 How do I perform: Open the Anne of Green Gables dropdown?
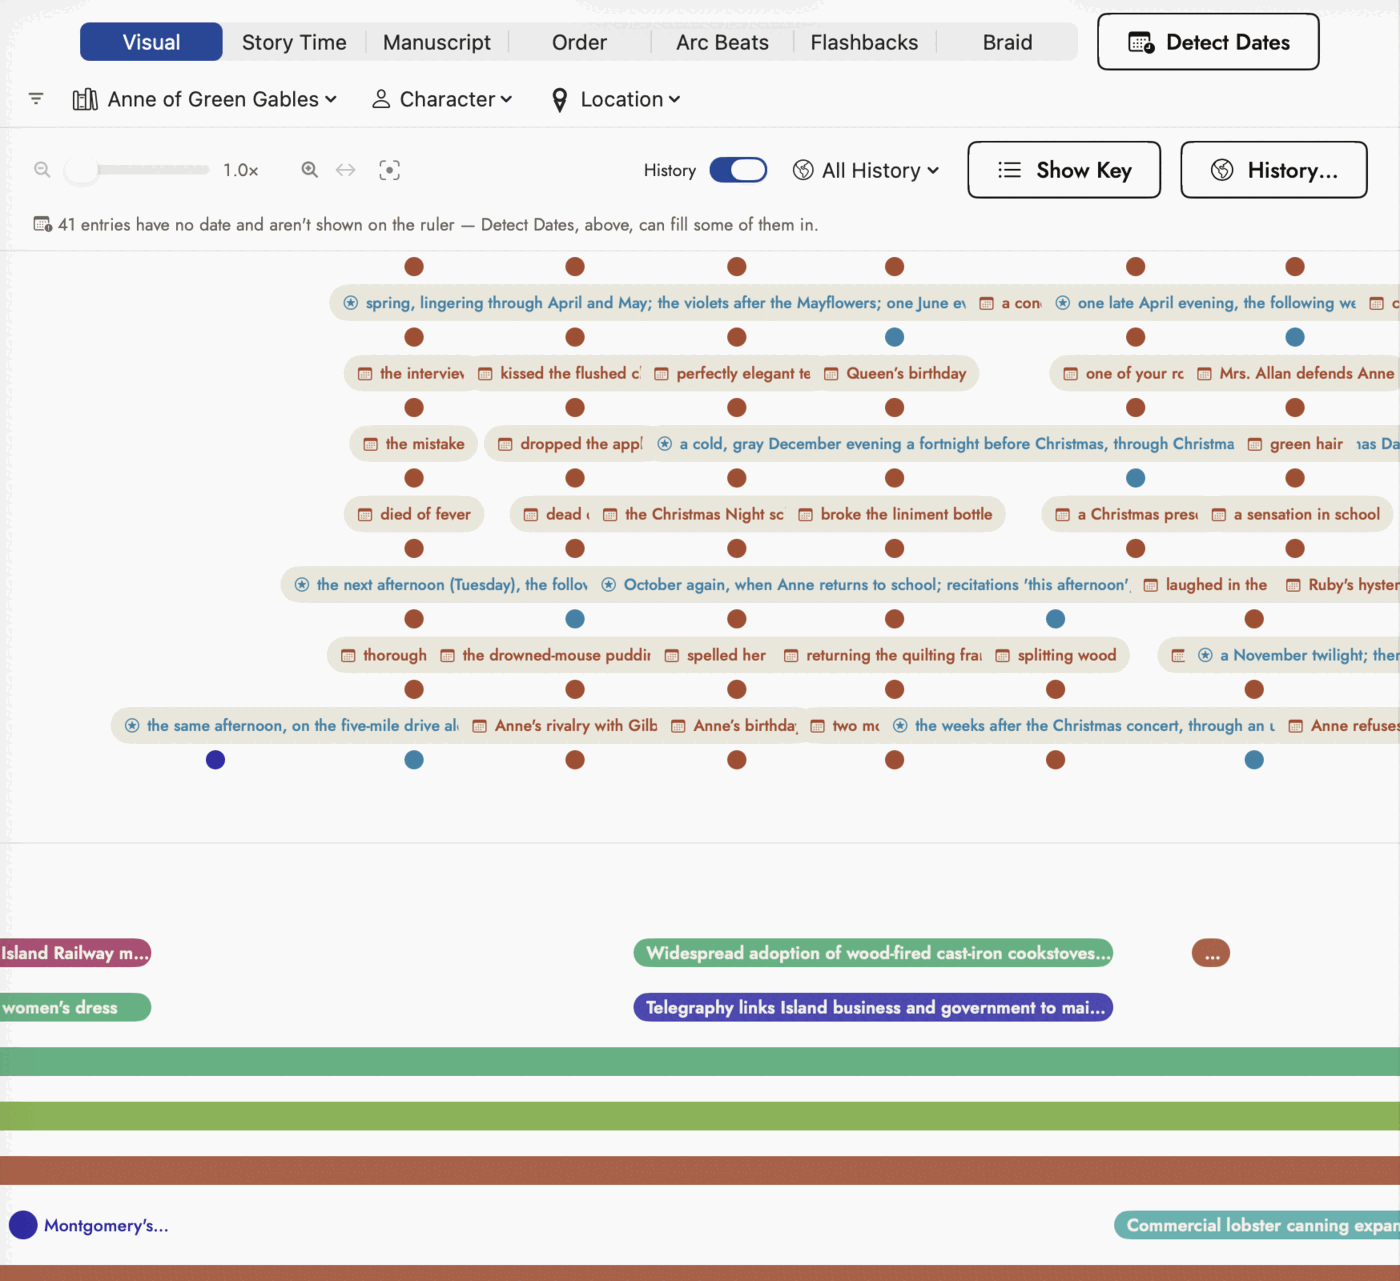pyautogui.click(x=205, y=99)
